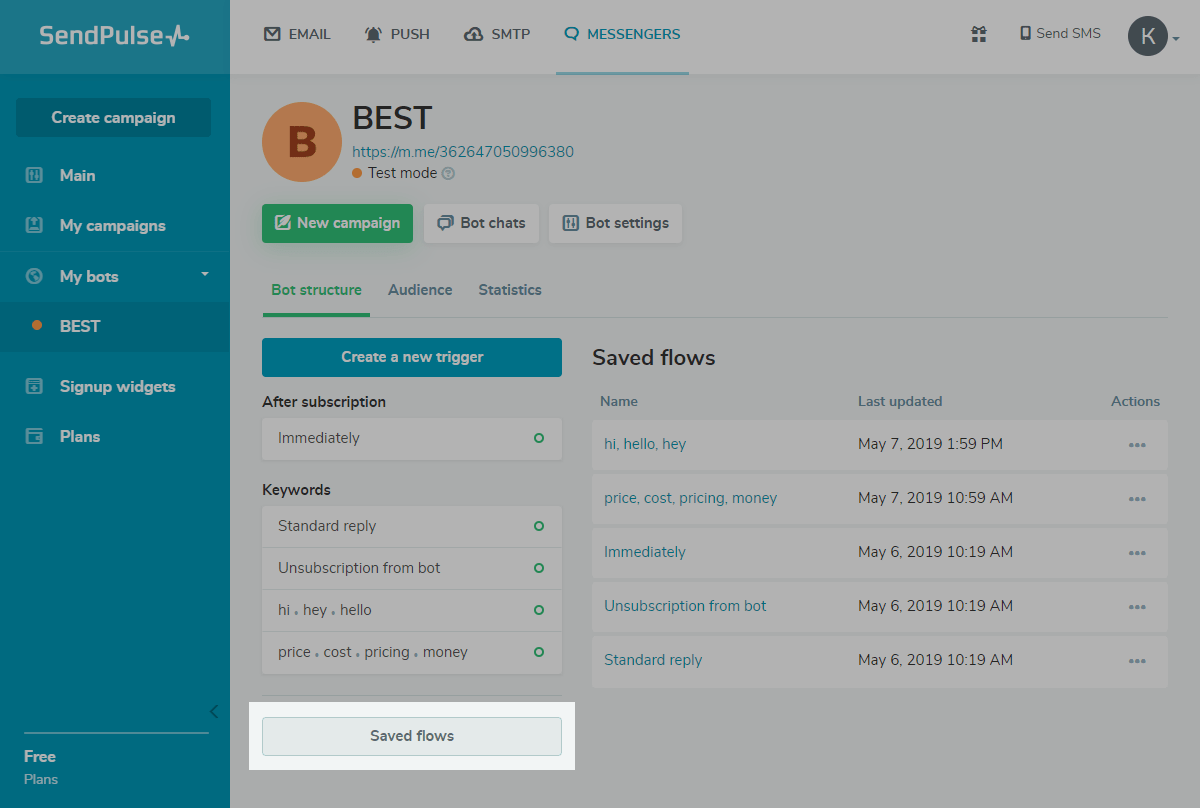This screenshot has width=1200, height=808.
Task: Switch to the Statistics tab
Action: tap(510, 290)
